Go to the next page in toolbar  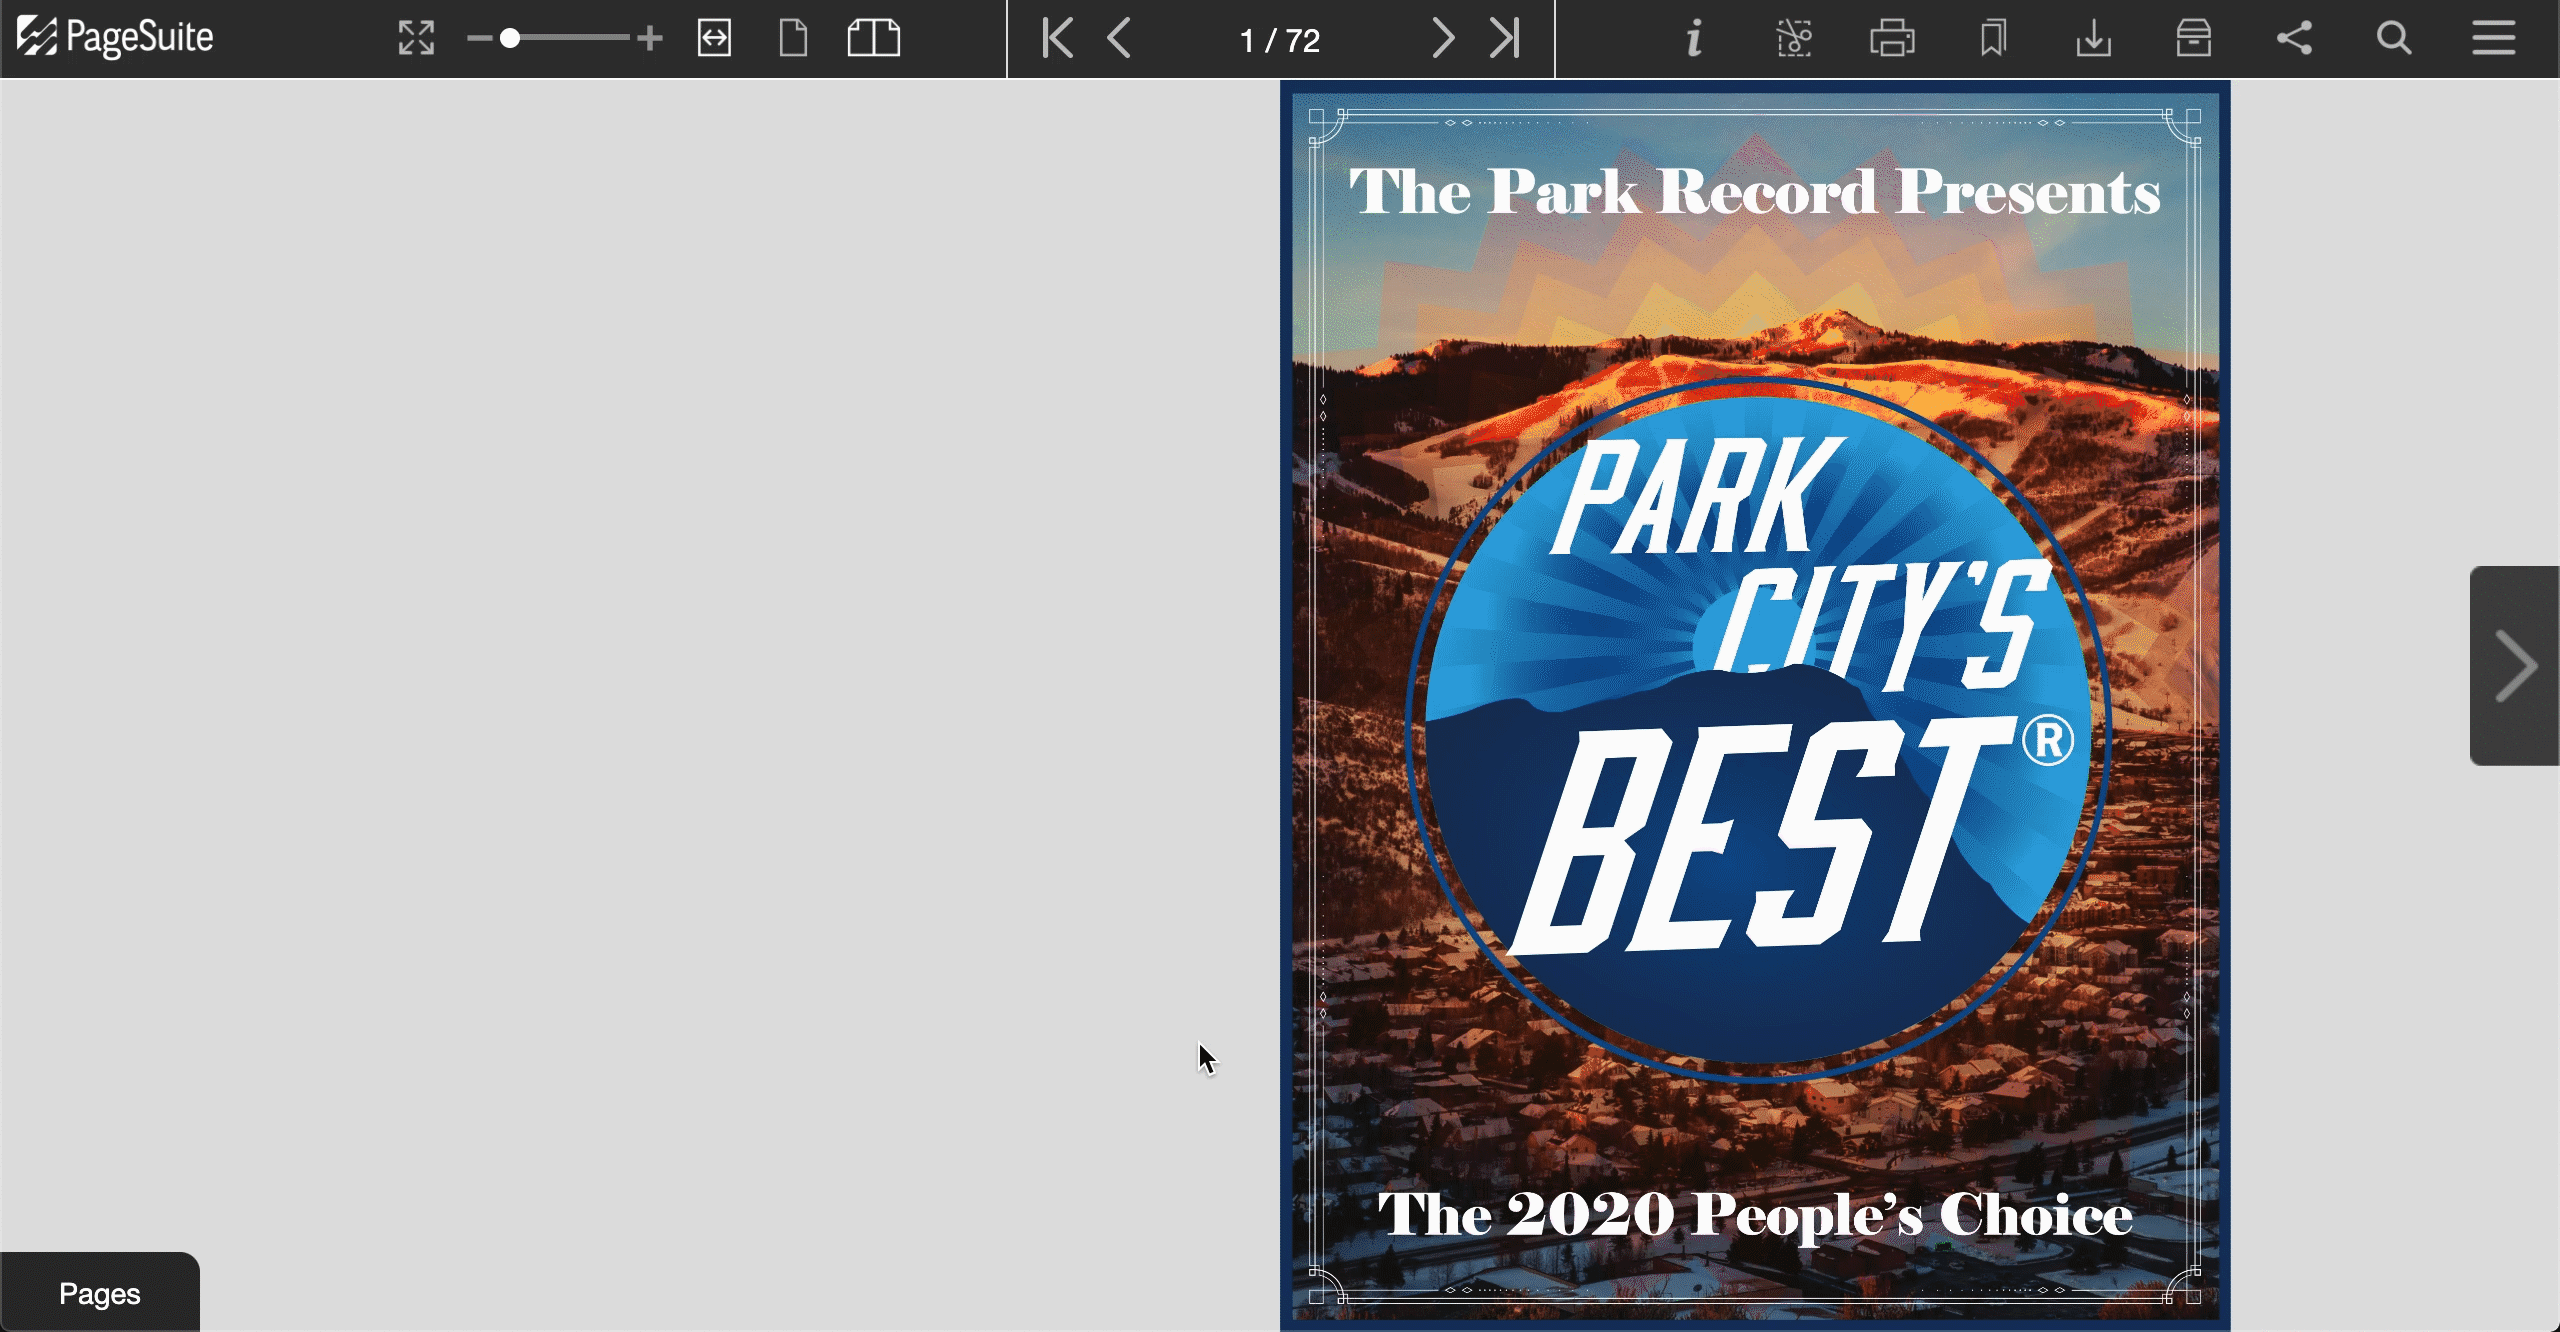click(1442, 38)
